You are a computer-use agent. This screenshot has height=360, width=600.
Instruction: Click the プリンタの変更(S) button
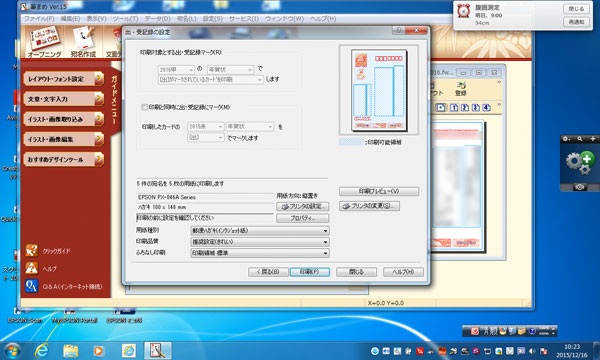[369, 206]
